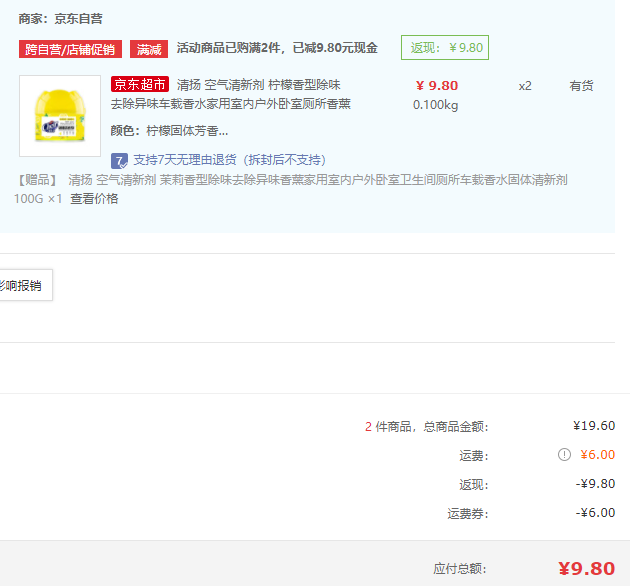Click the 跨自营/店铺促销 red tag
630x586 pixels.
point(70,49)
